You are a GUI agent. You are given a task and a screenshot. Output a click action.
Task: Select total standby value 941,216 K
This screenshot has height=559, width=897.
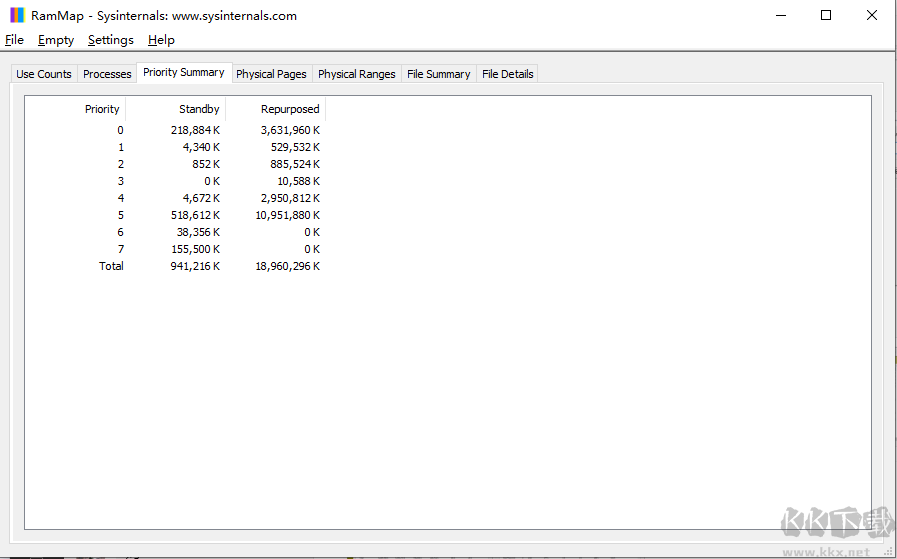coord(195,266)
